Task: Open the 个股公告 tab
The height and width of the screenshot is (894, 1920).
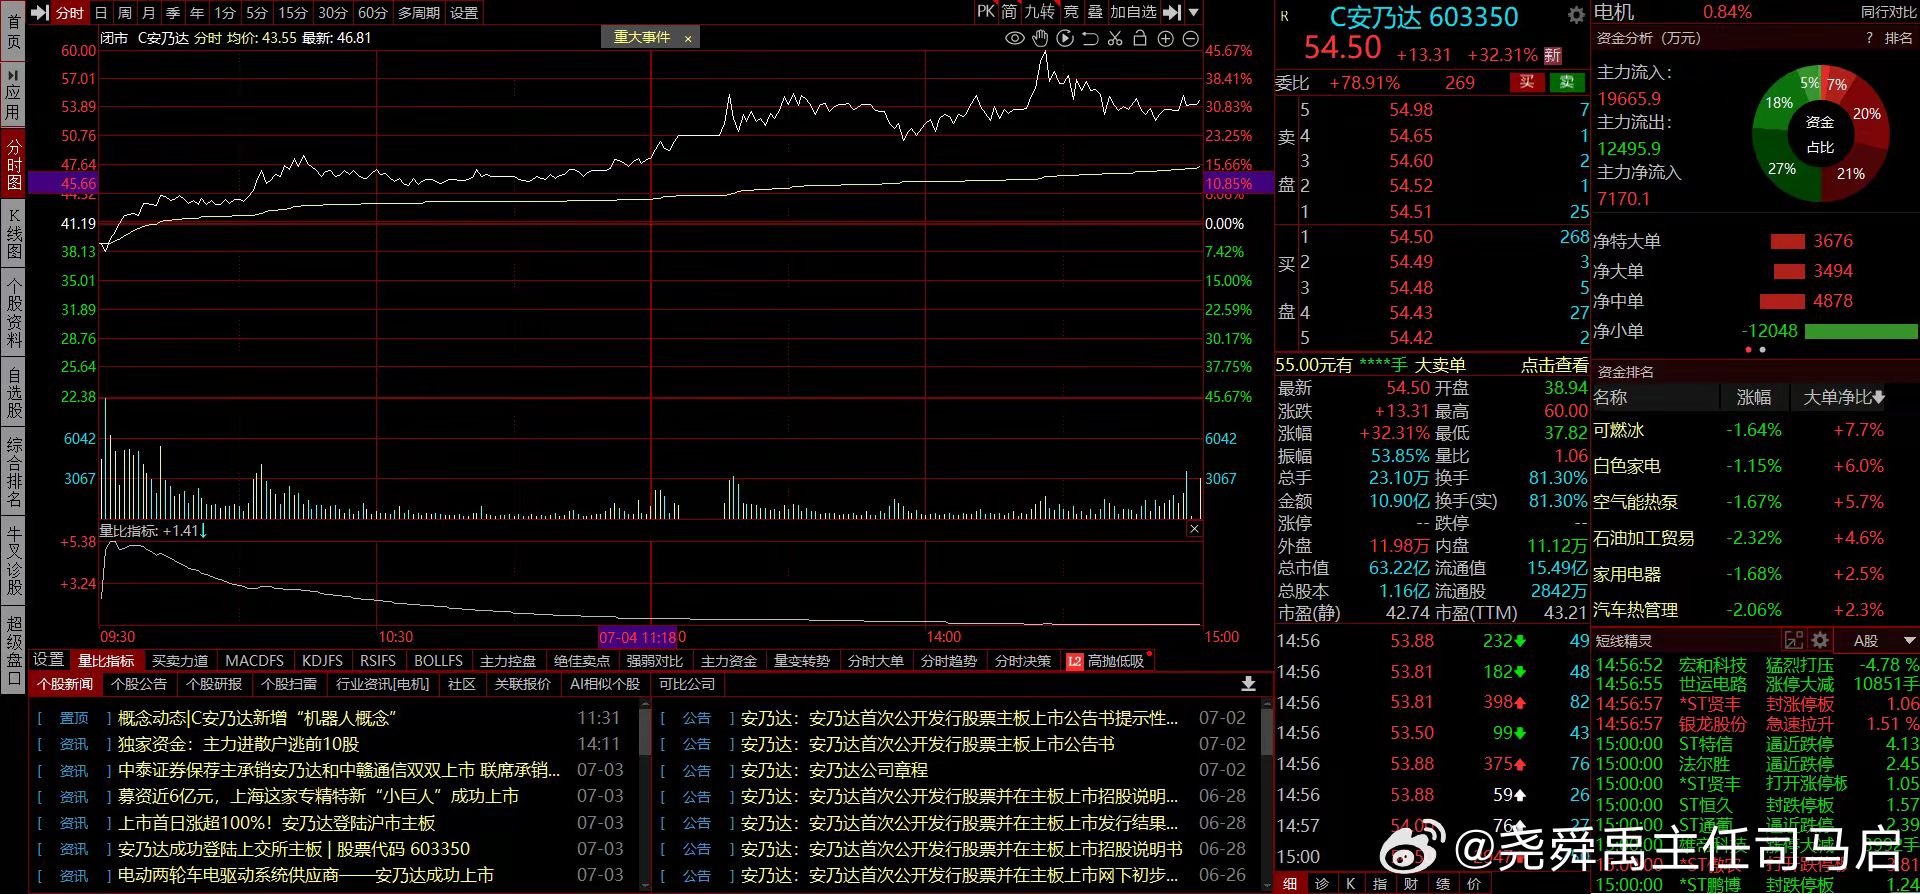Action: [139, 684]
